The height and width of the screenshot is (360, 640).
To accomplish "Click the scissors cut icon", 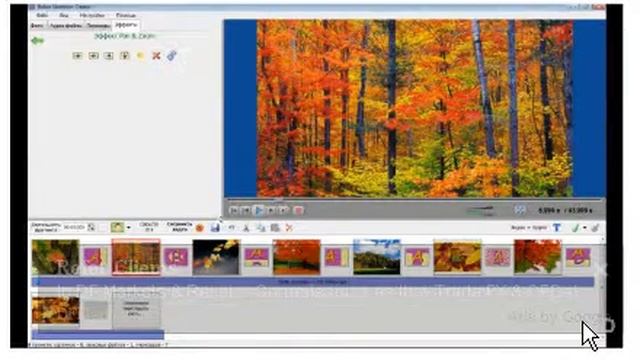I will click(x=246, y=228).
